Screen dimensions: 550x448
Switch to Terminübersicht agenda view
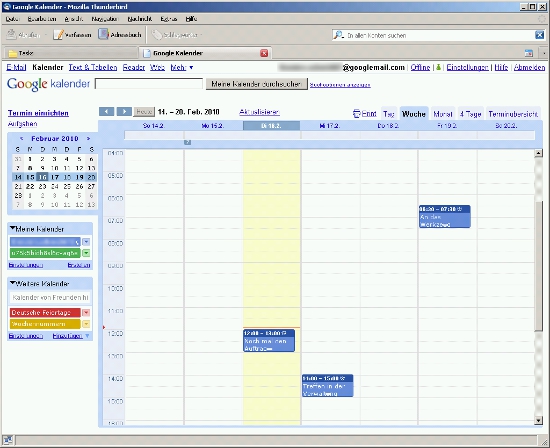(513, 114)
